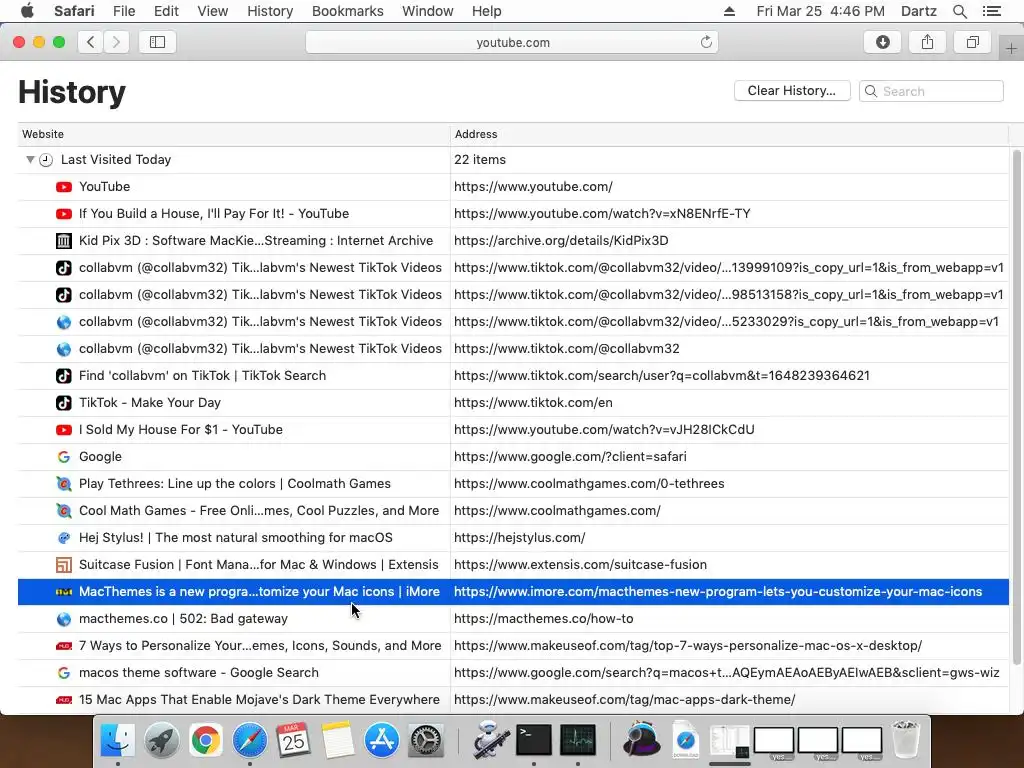Image resolution: width=1024 pixels, height=768 pixels.
Task: Open Terminal from the Dock
Action: (x=534, y=740)
